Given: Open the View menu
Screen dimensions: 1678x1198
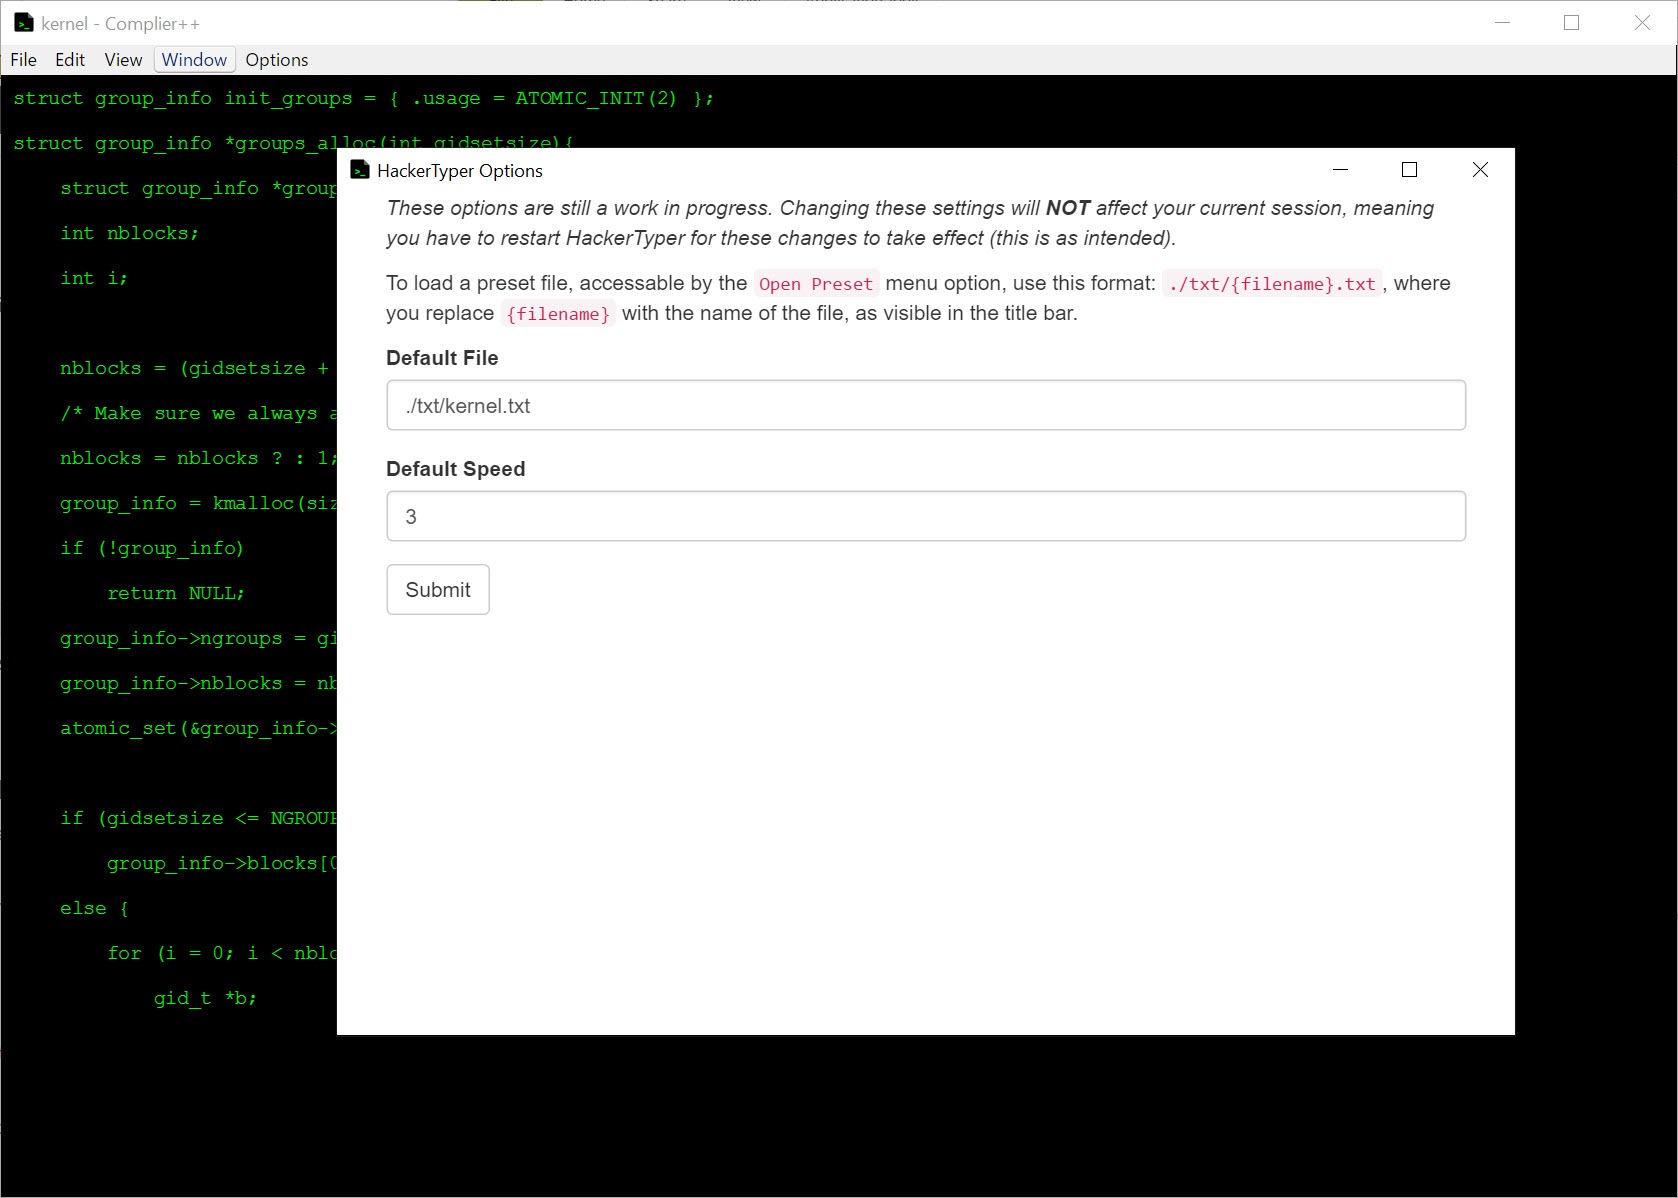Looking at the screenshot, I should tap(123, 60).
